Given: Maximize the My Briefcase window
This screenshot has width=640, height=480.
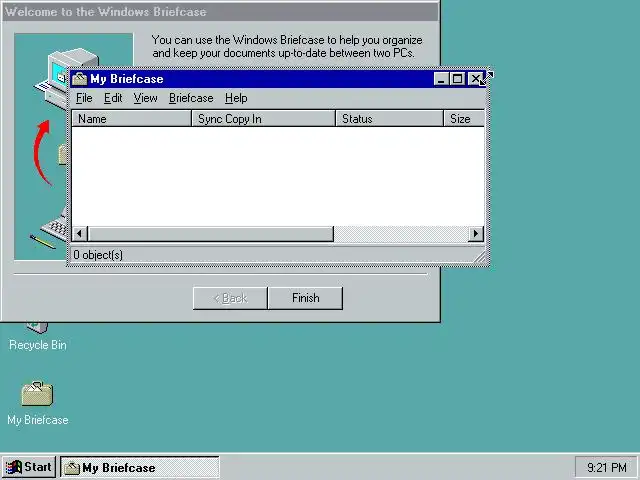Looking at the screenshot, I should pos(457,79).
